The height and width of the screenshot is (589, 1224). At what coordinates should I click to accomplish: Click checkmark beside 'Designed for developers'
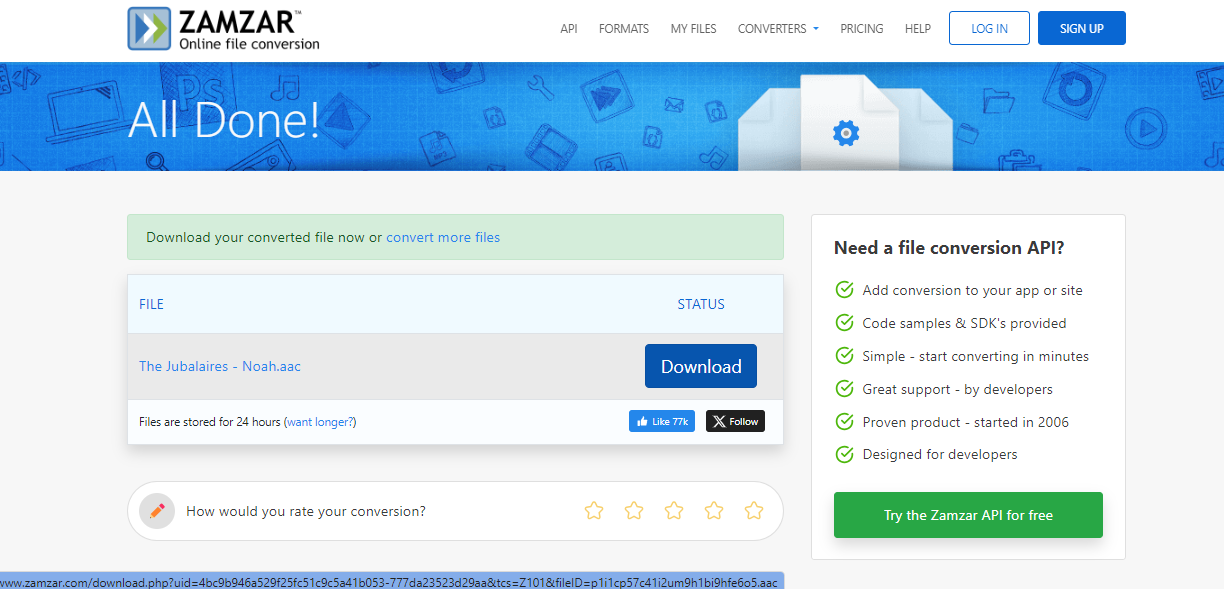pos(844,454)
